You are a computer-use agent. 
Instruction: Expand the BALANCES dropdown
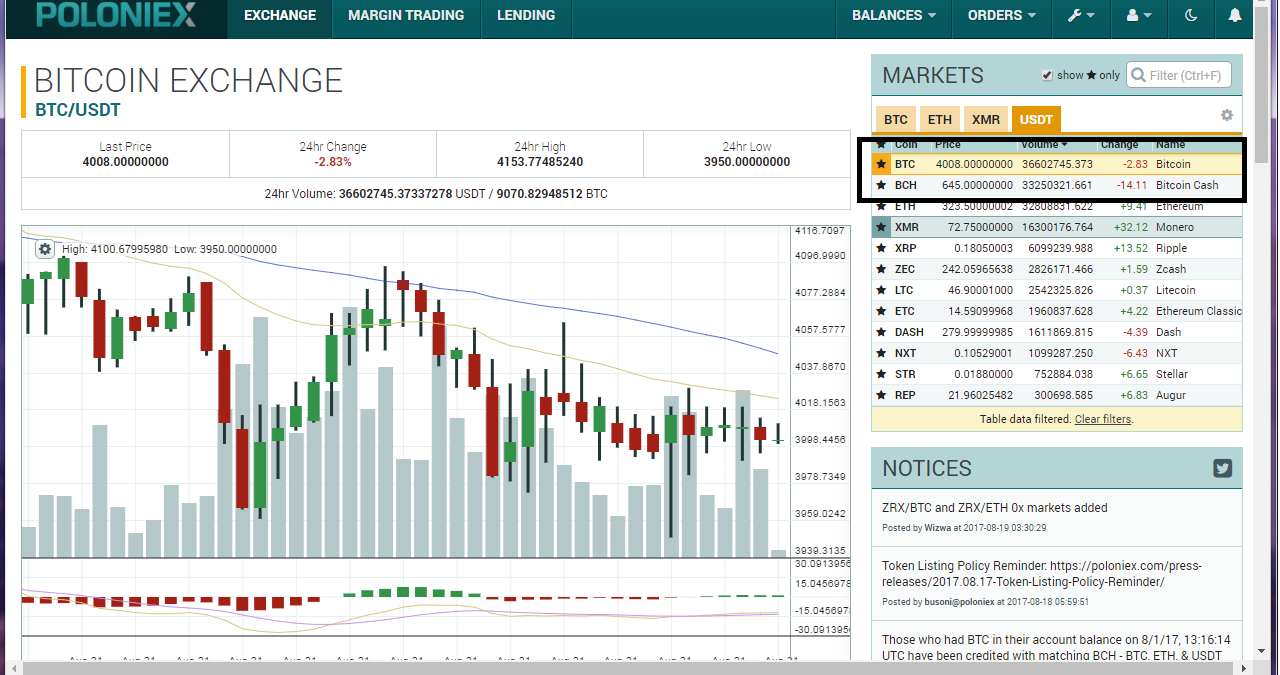pyautogui.click(x=894, y=15)
